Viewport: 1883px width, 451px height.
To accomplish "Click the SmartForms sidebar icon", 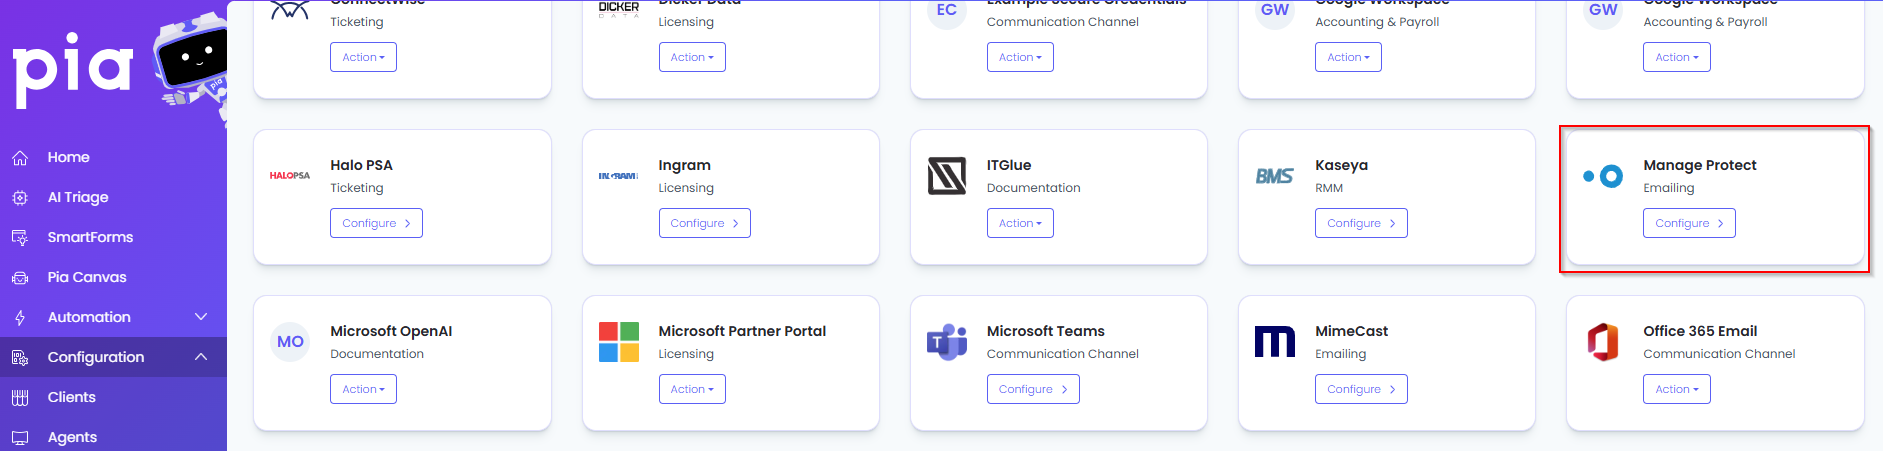I will click(20, 237).
